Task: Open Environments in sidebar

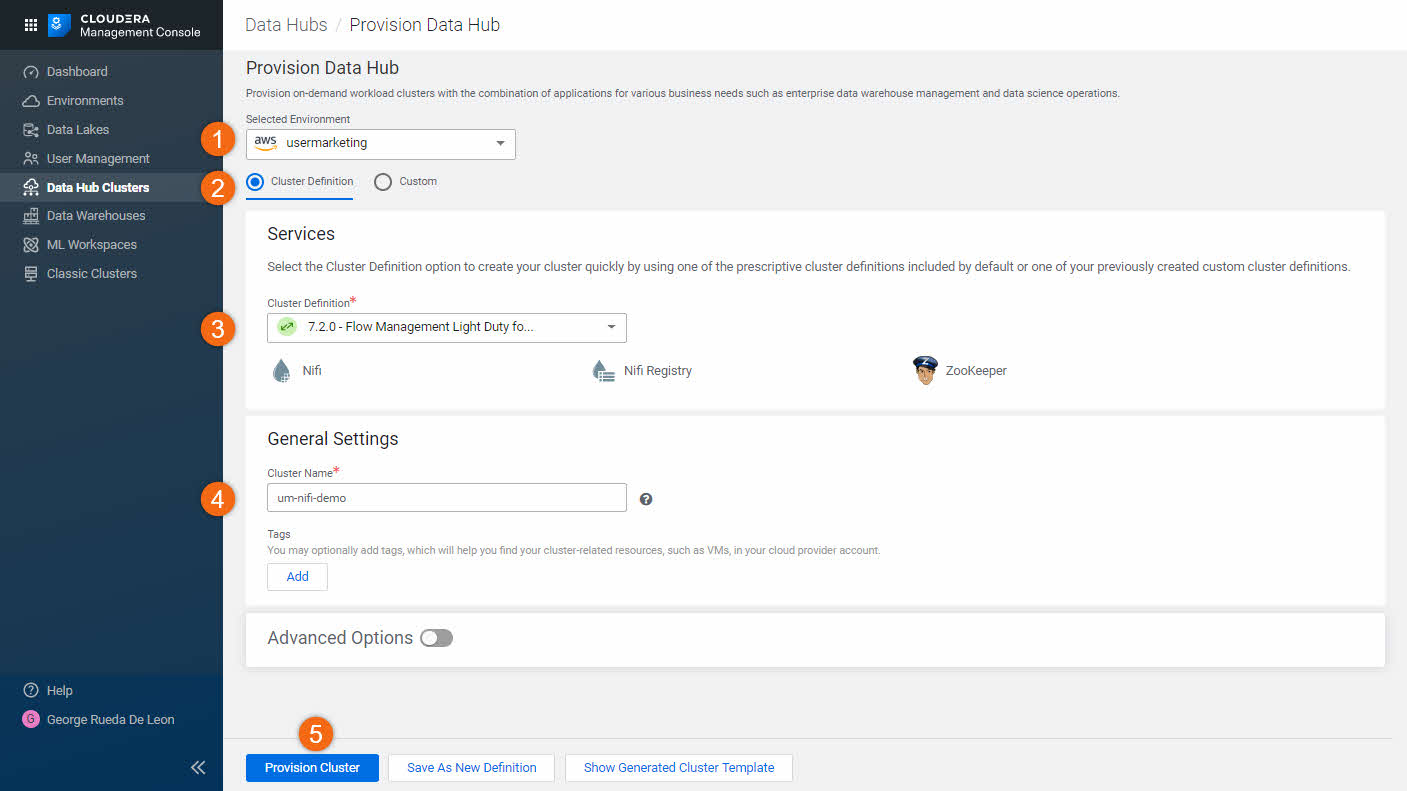Action: coord(85,101)
